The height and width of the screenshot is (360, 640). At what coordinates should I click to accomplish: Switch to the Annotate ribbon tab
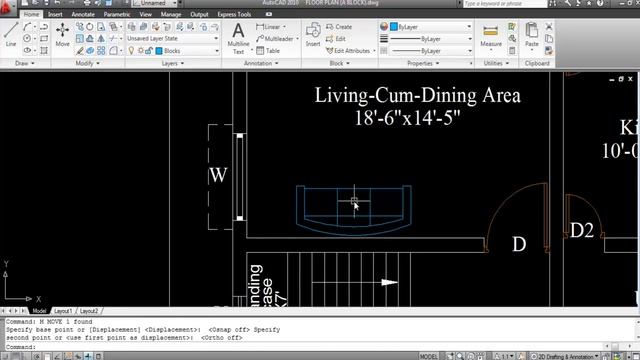(x=83, y=14)
